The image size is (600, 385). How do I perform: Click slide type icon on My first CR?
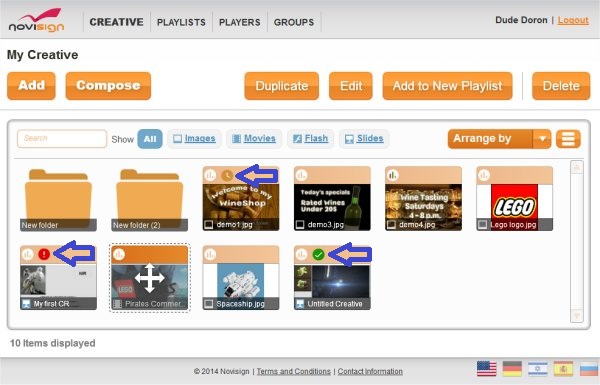pyautogui.click(x=26, y=304)
